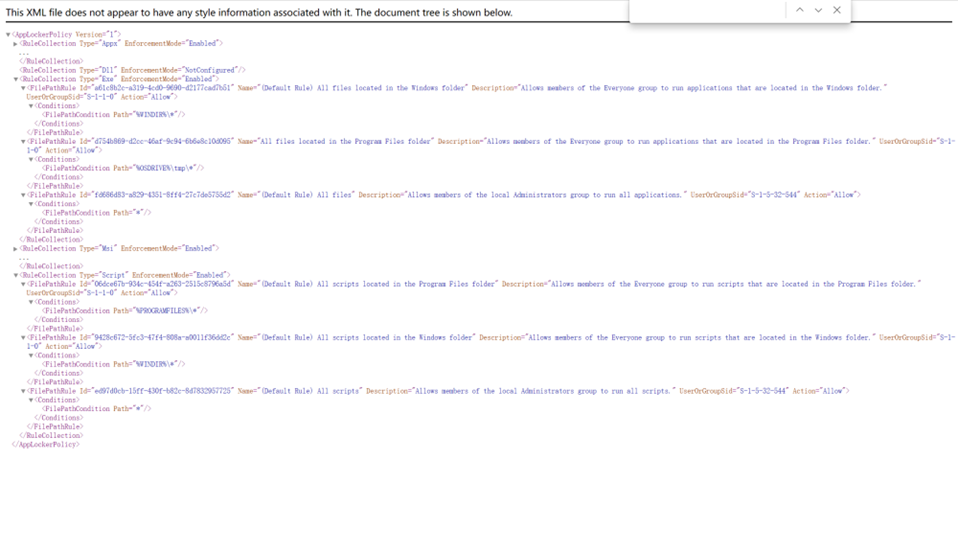
Task: Click the name '(Default Rule) All scripts located in the Windows folder'
Action: point(368,338)
